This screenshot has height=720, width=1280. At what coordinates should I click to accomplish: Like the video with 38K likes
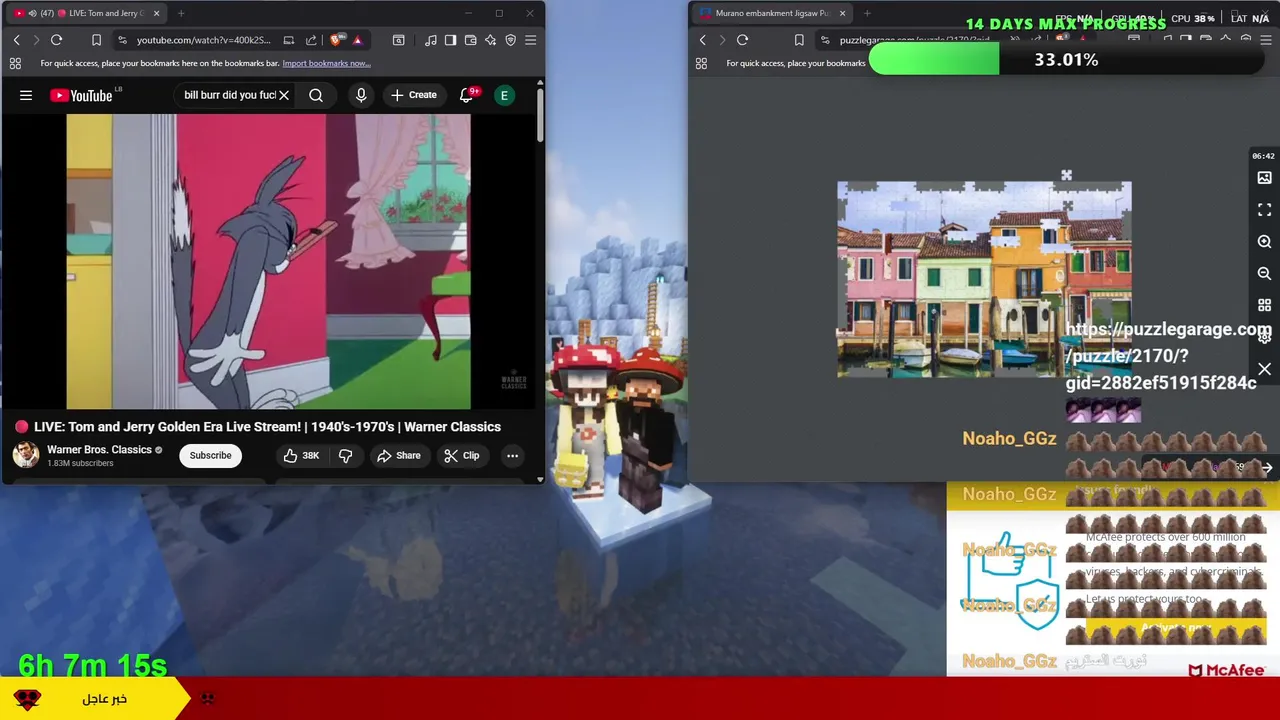click(x=301, y=456)
